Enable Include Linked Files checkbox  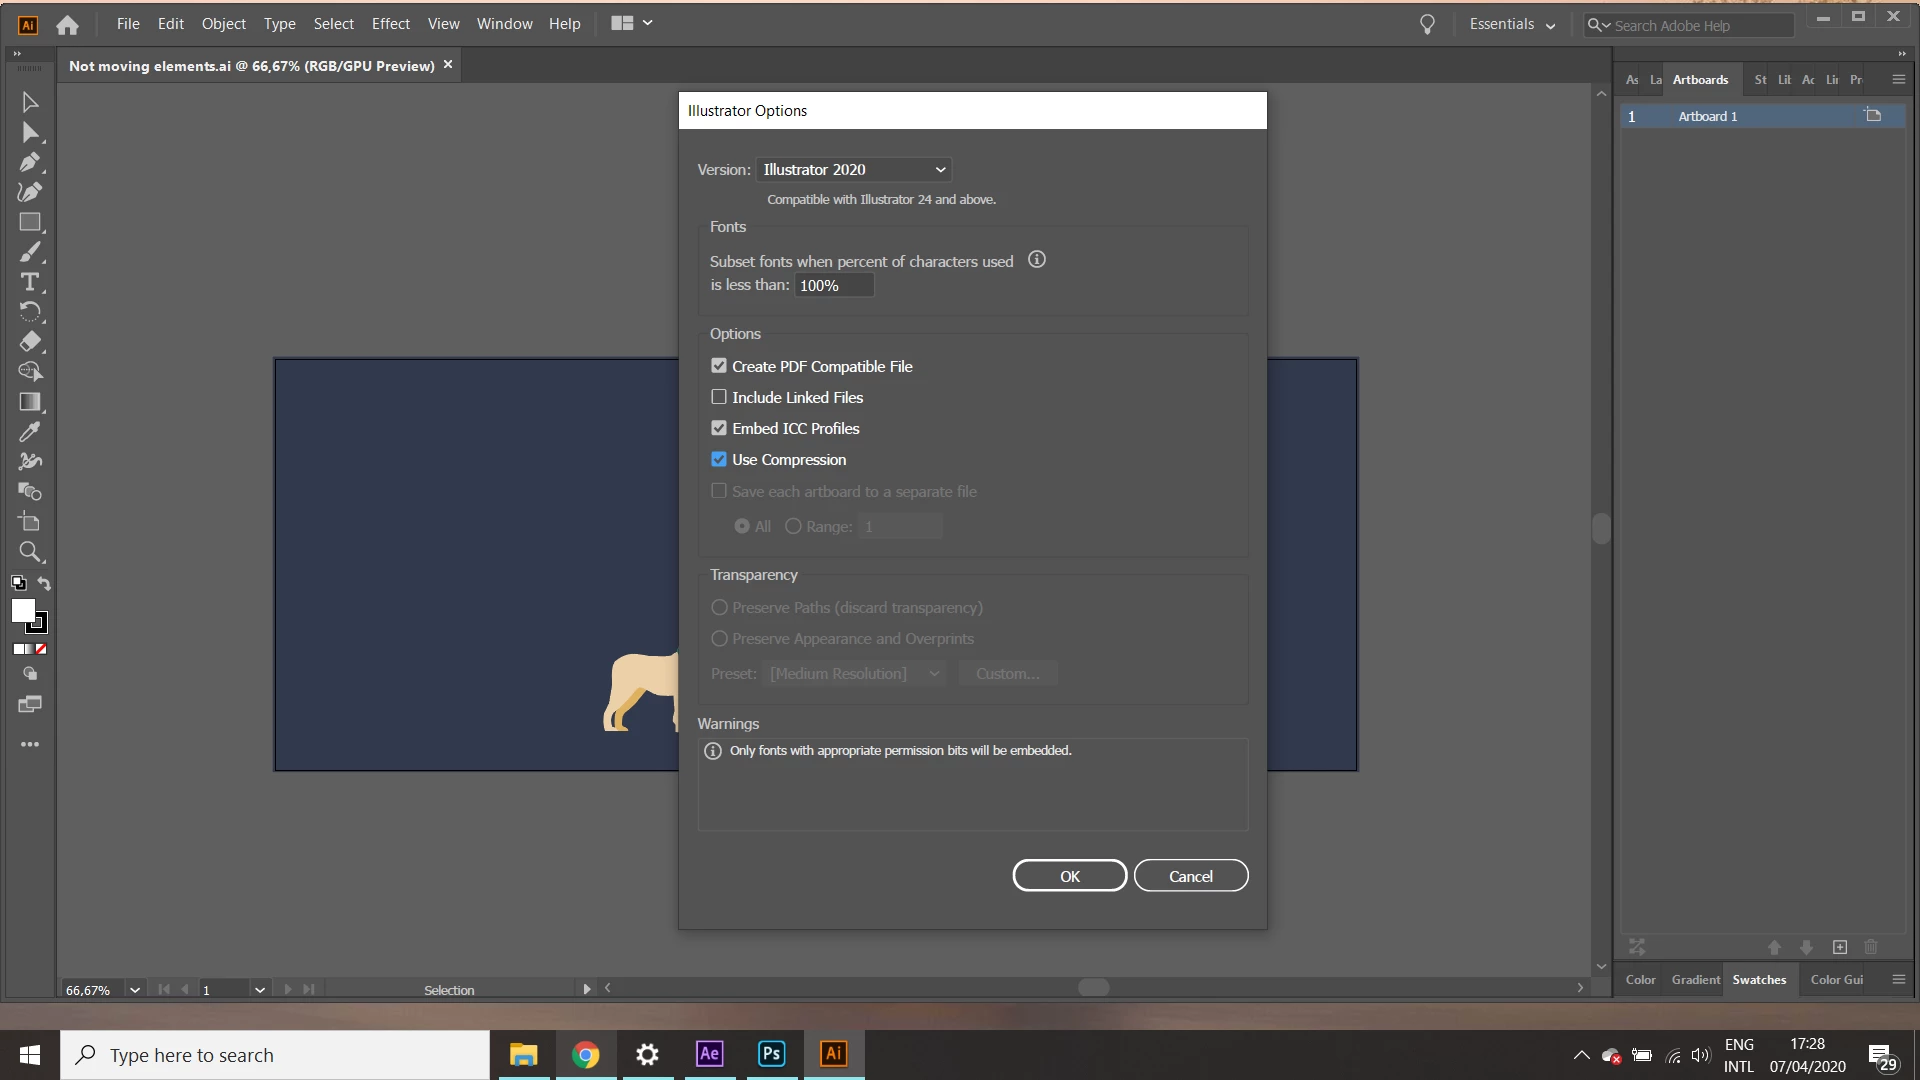(x=719, y=397)
